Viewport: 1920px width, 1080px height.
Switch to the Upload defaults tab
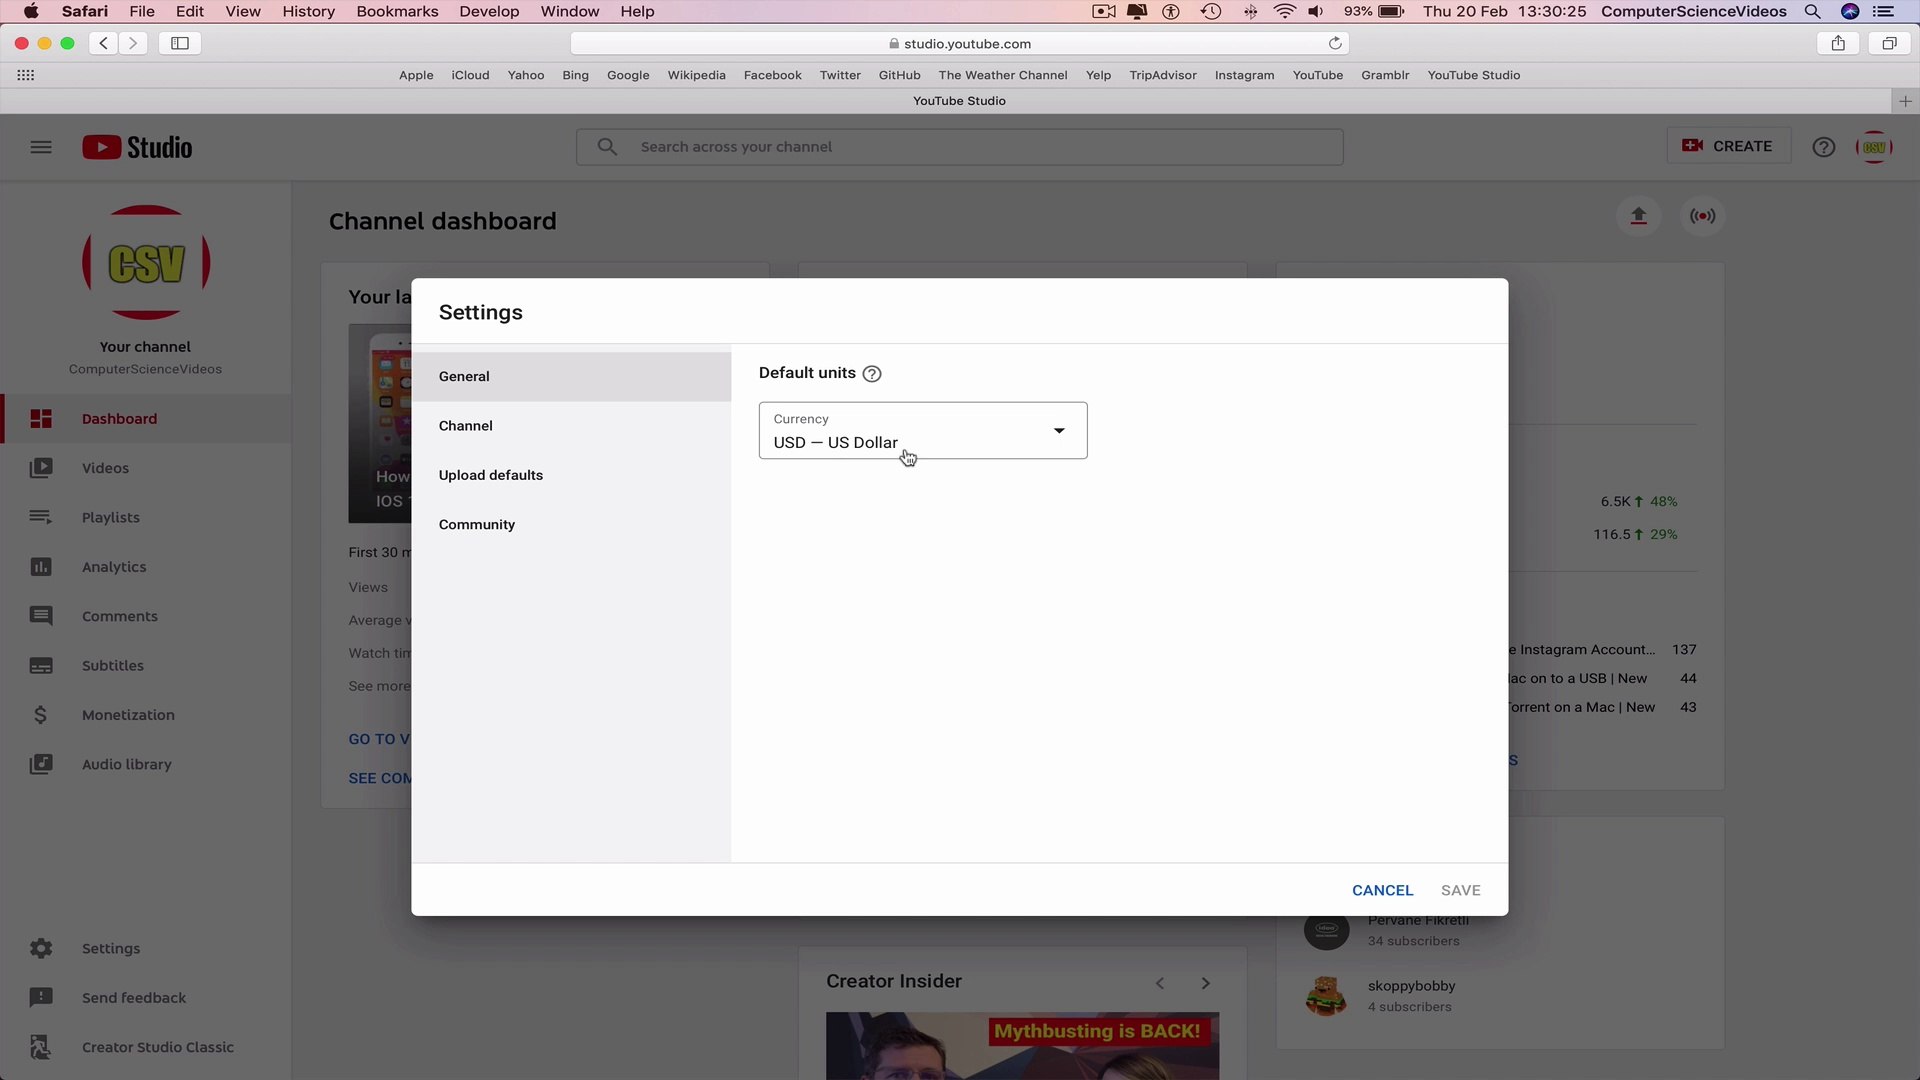pos(490,475)
